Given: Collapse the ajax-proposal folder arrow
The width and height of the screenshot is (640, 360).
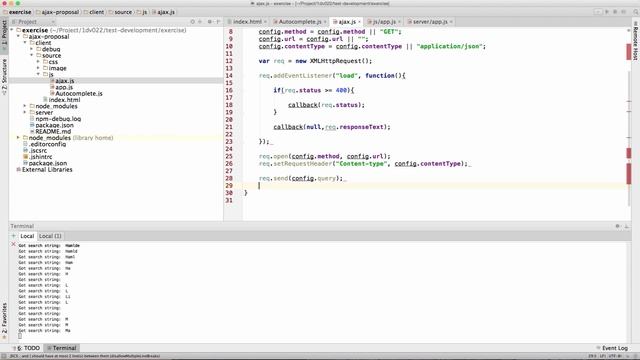Looking at the screenshot, I should [18, 37].
